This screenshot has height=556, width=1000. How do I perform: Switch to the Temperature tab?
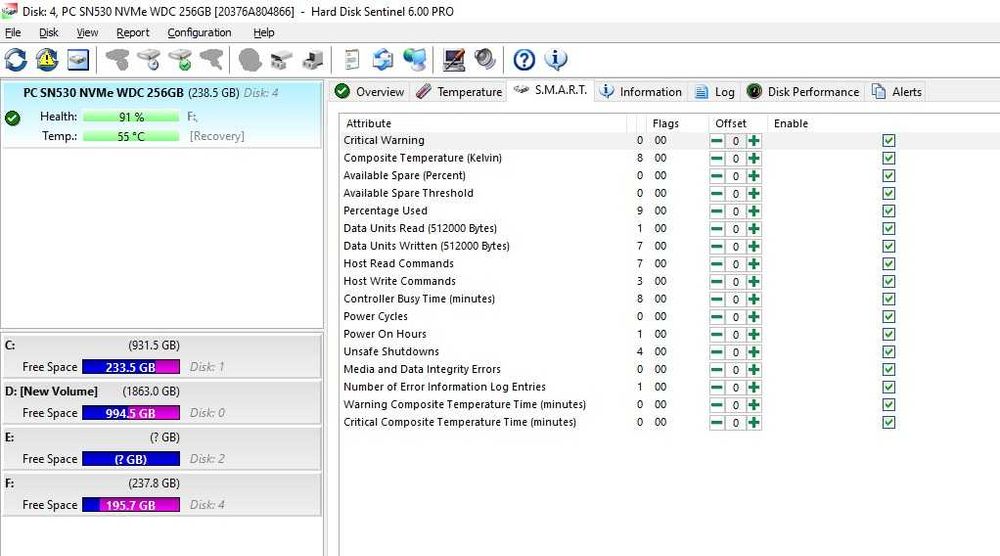(x=459, y=92)
